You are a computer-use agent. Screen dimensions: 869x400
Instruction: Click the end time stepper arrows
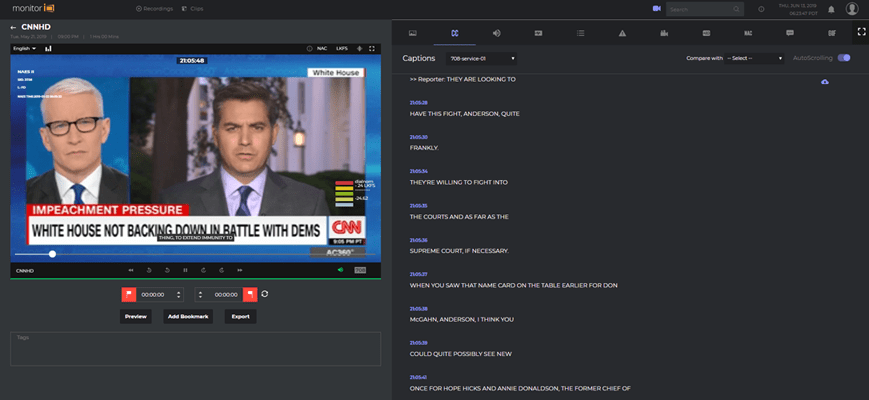(201, 295)
